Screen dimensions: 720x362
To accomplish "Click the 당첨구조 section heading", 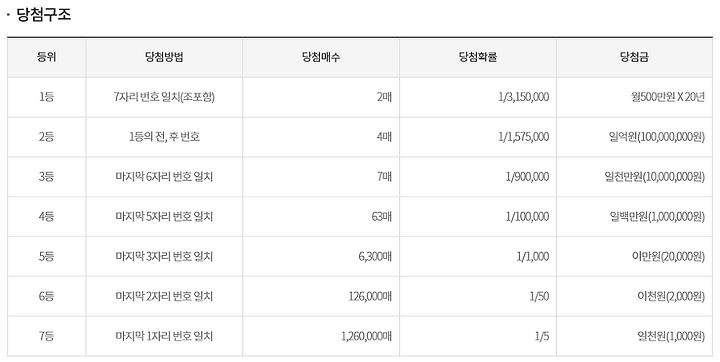I will coord(44,14).
